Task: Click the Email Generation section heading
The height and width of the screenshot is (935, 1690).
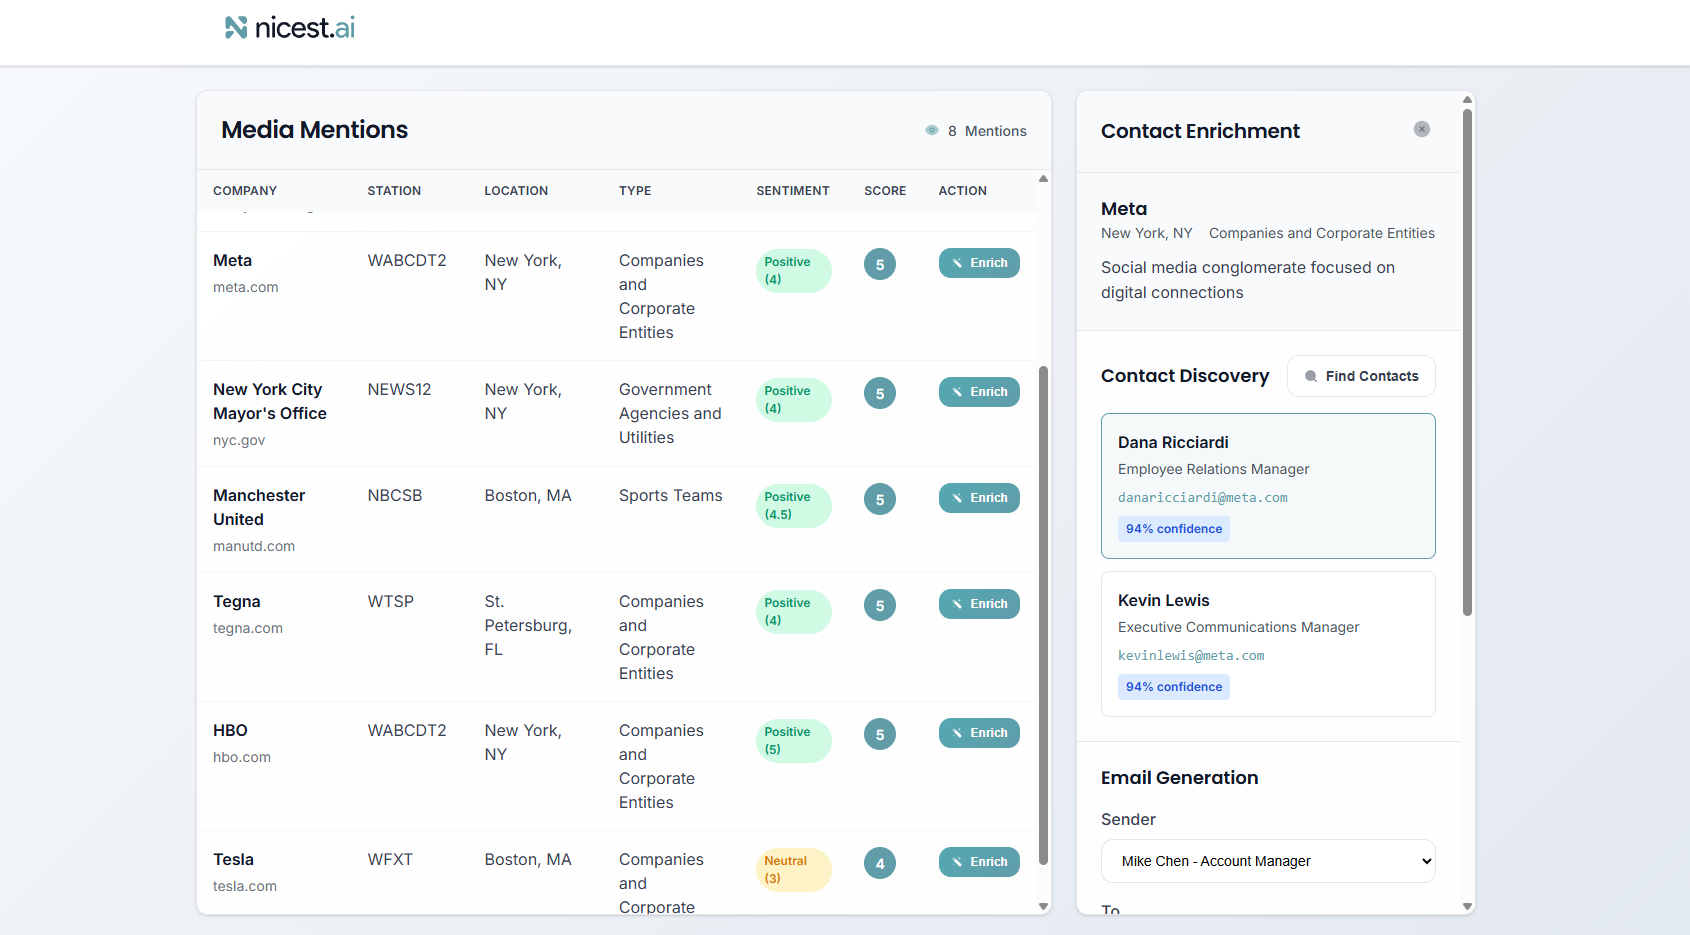Action: coord(1180,778)
